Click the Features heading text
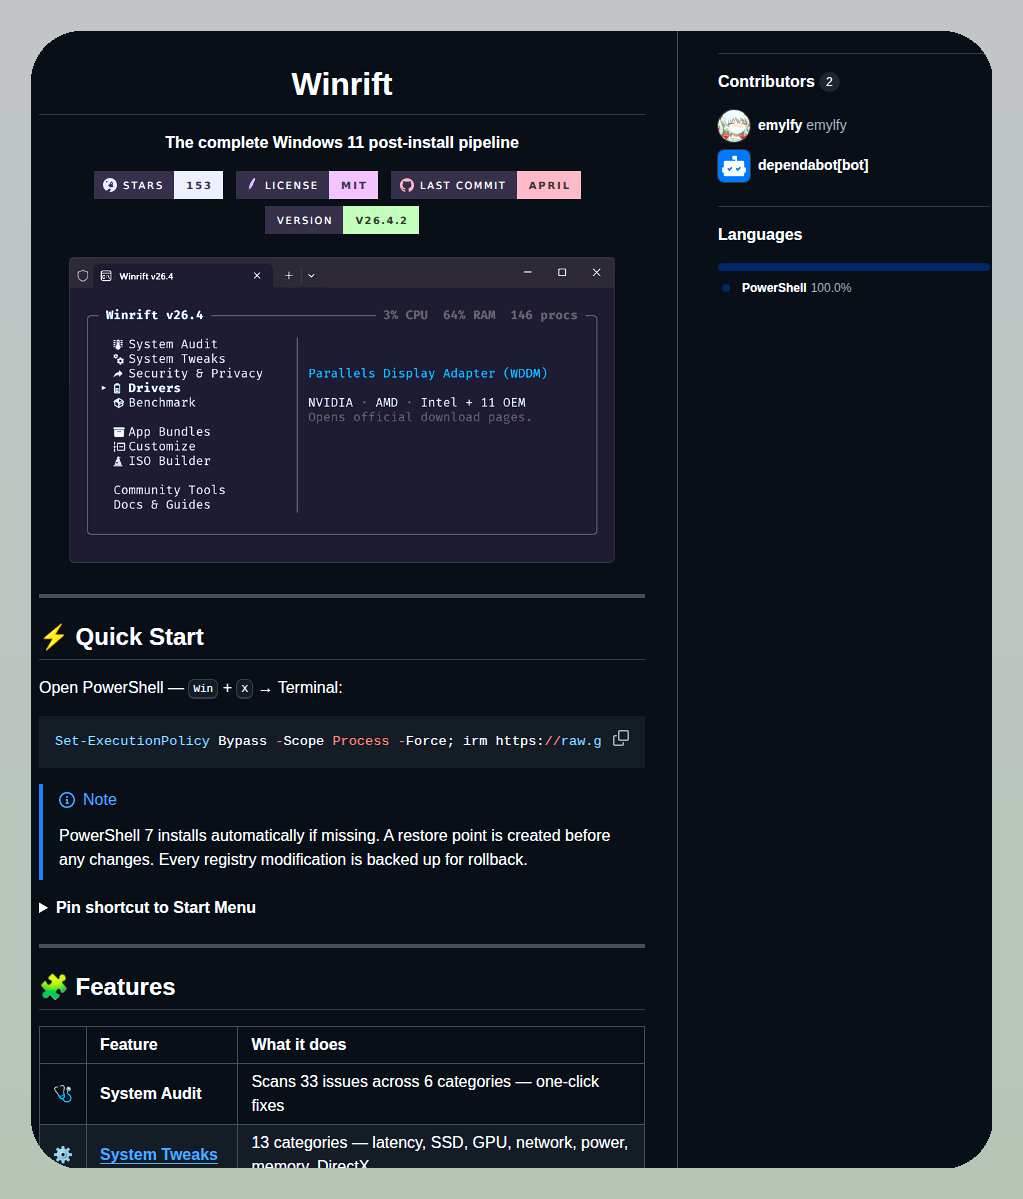Image resolution: width=1023 pixels, height=1199 pixels. pos(125,986)
